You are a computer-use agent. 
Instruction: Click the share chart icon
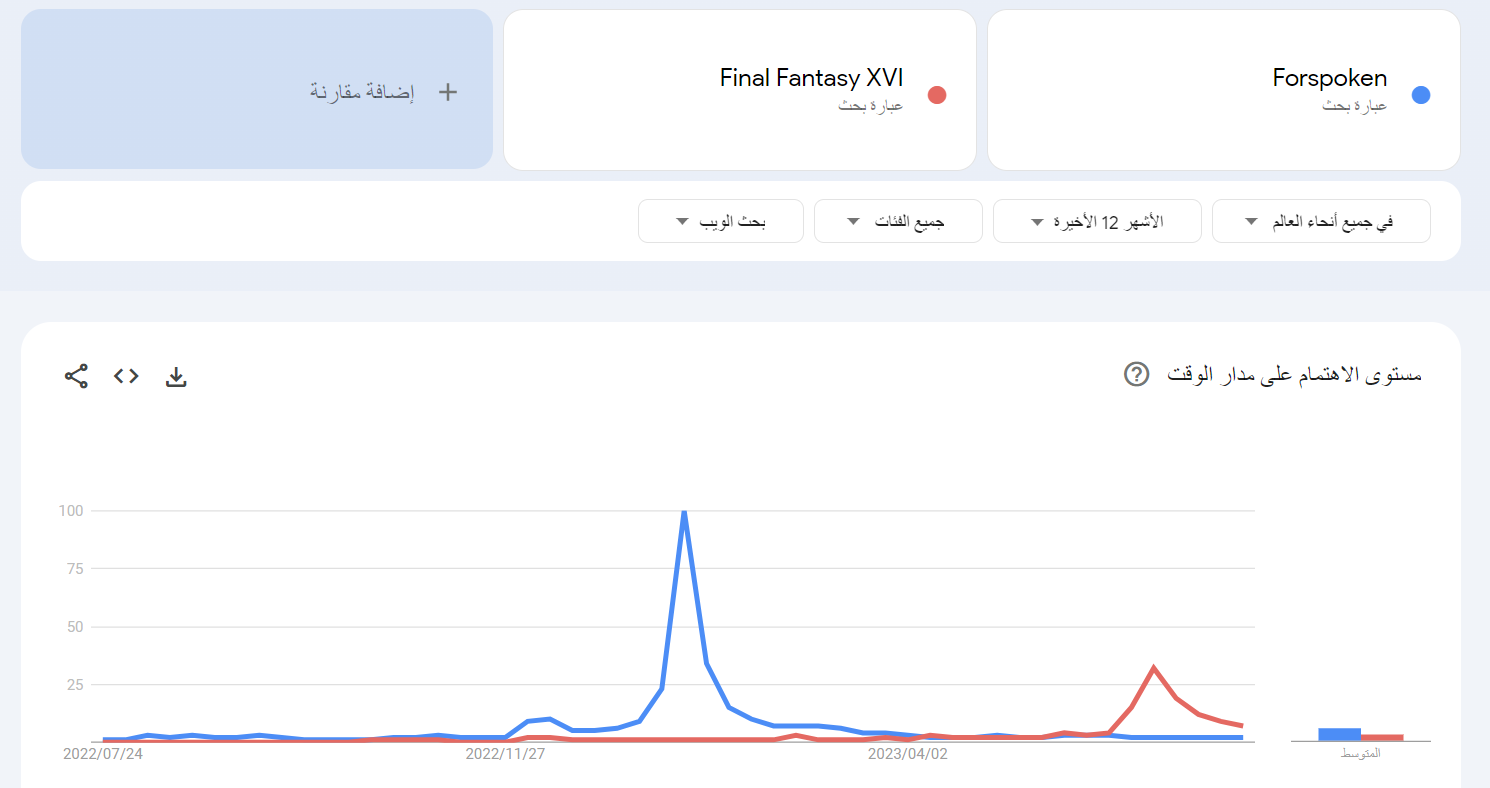(77, 376)
